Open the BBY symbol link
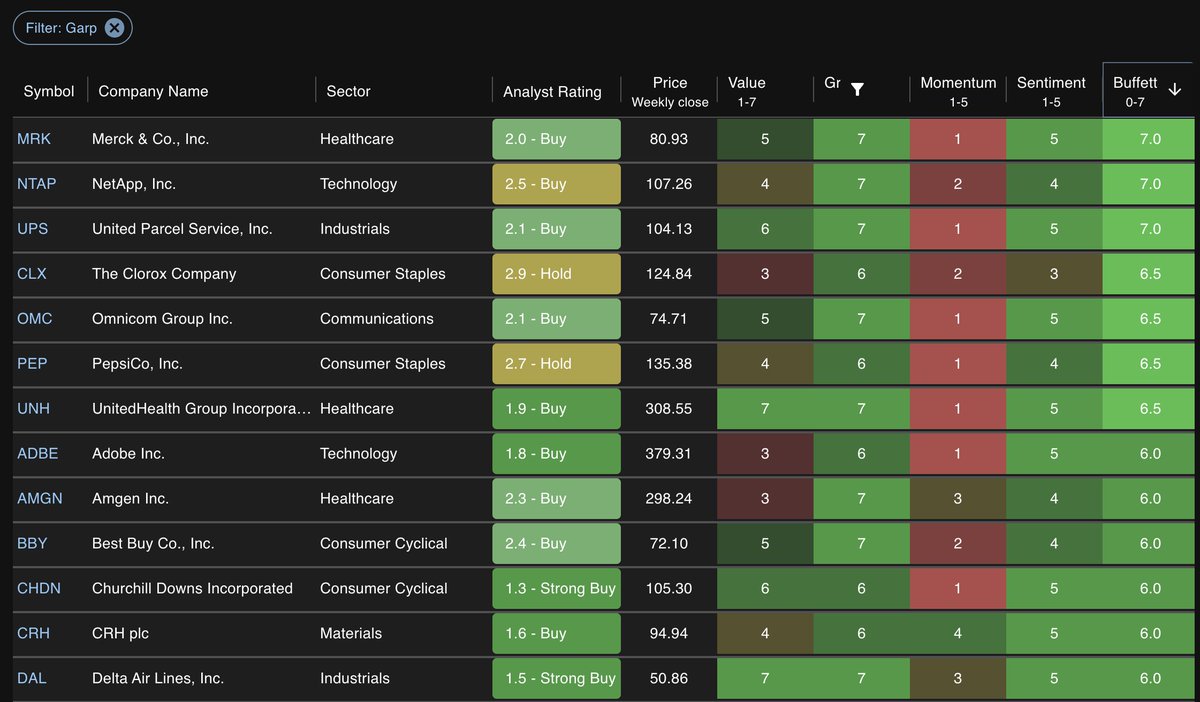The image size is (1200, 702). [x=32, y=544]
